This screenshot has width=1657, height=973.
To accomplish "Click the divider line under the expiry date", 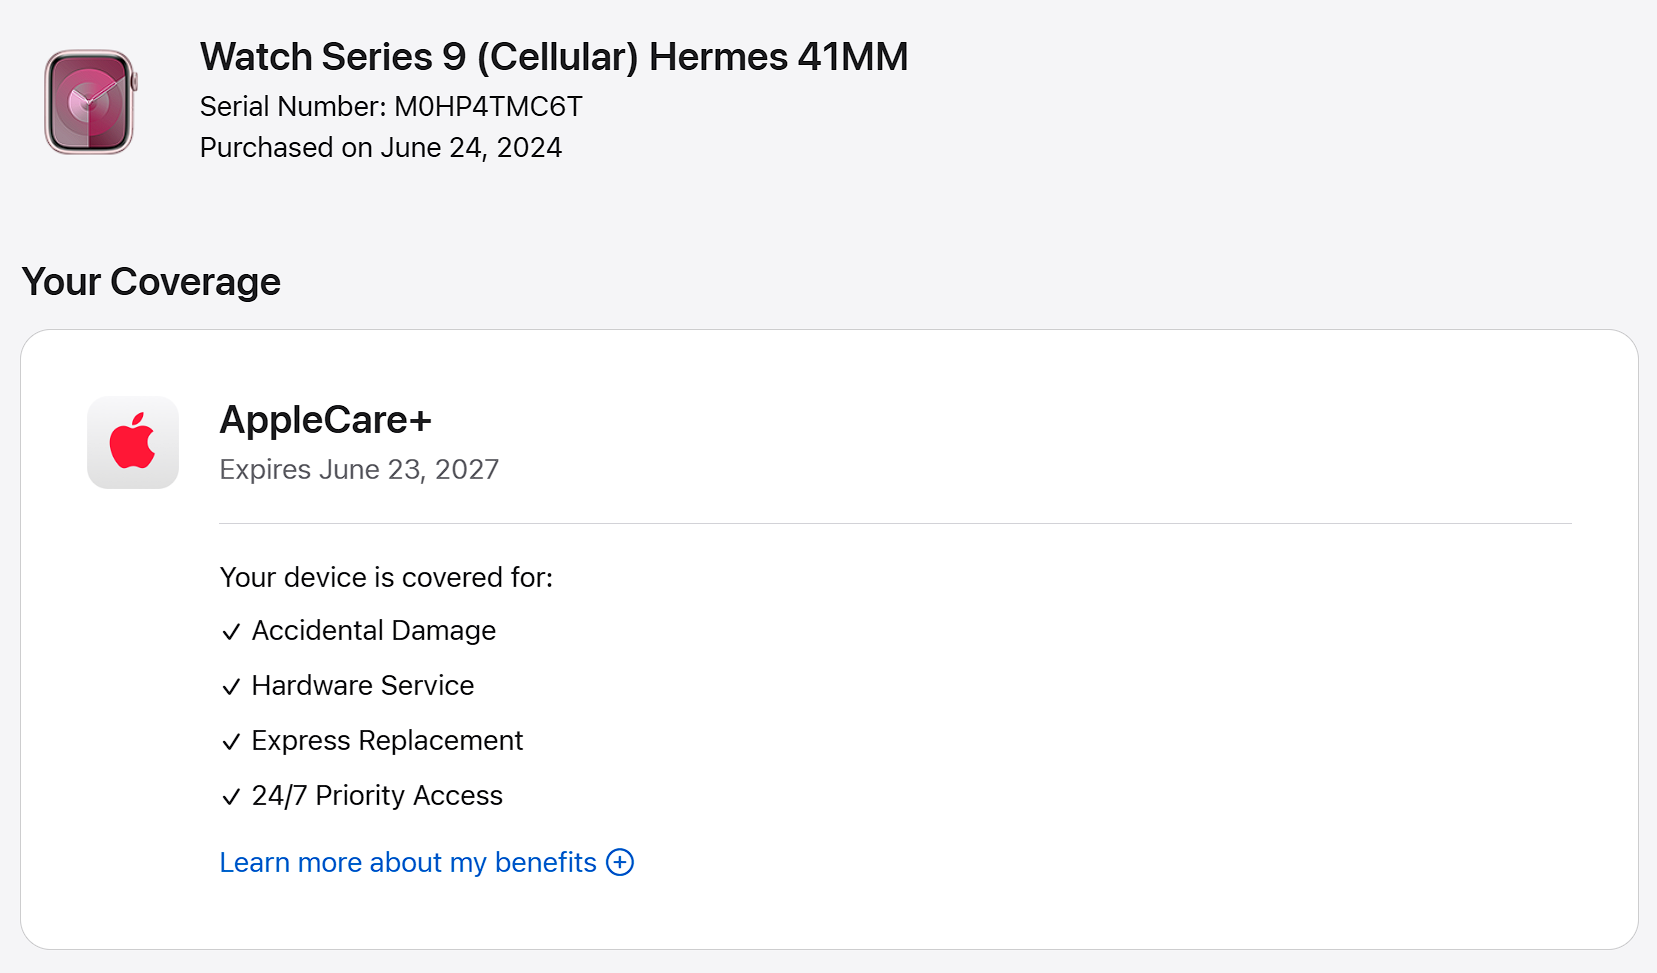I will [x=895, y=523].
